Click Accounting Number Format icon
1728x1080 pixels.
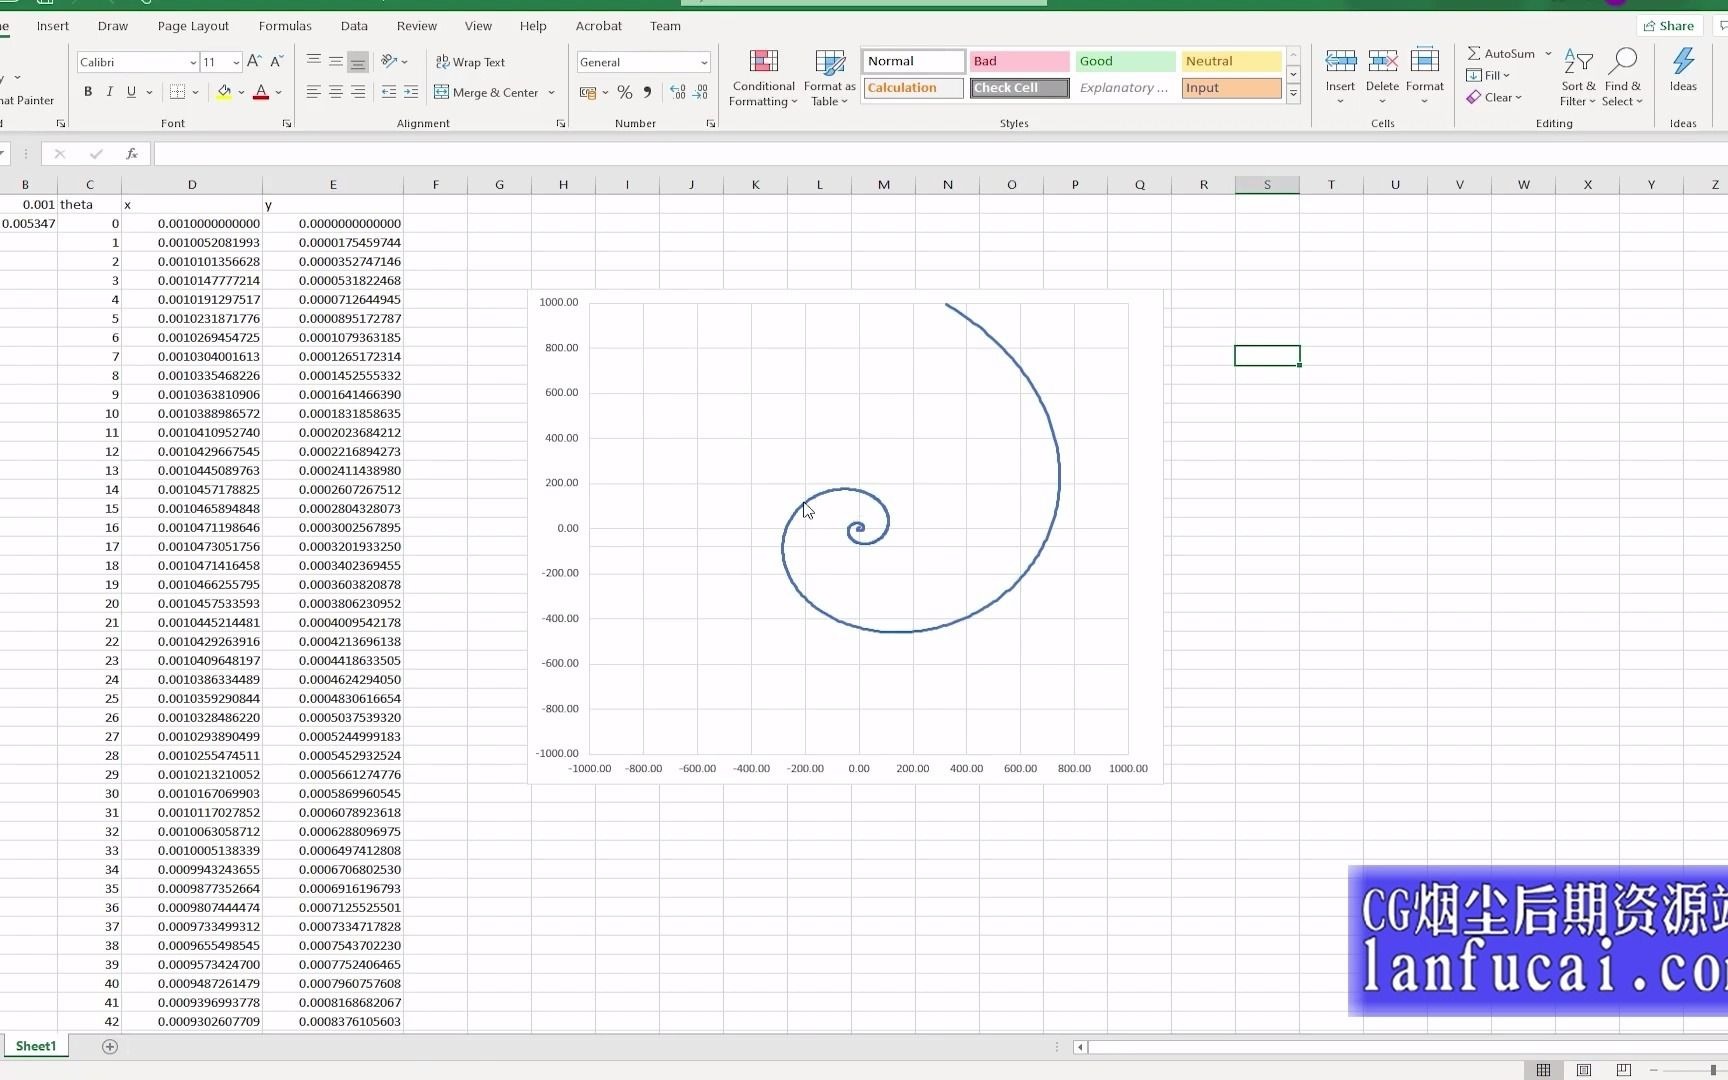click(588, 92)
